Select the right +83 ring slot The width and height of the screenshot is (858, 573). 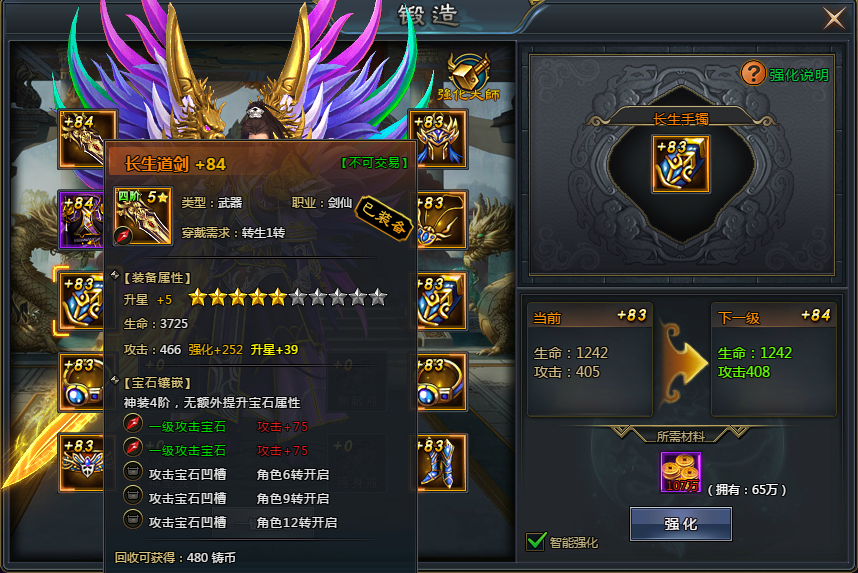coord(441,382)
